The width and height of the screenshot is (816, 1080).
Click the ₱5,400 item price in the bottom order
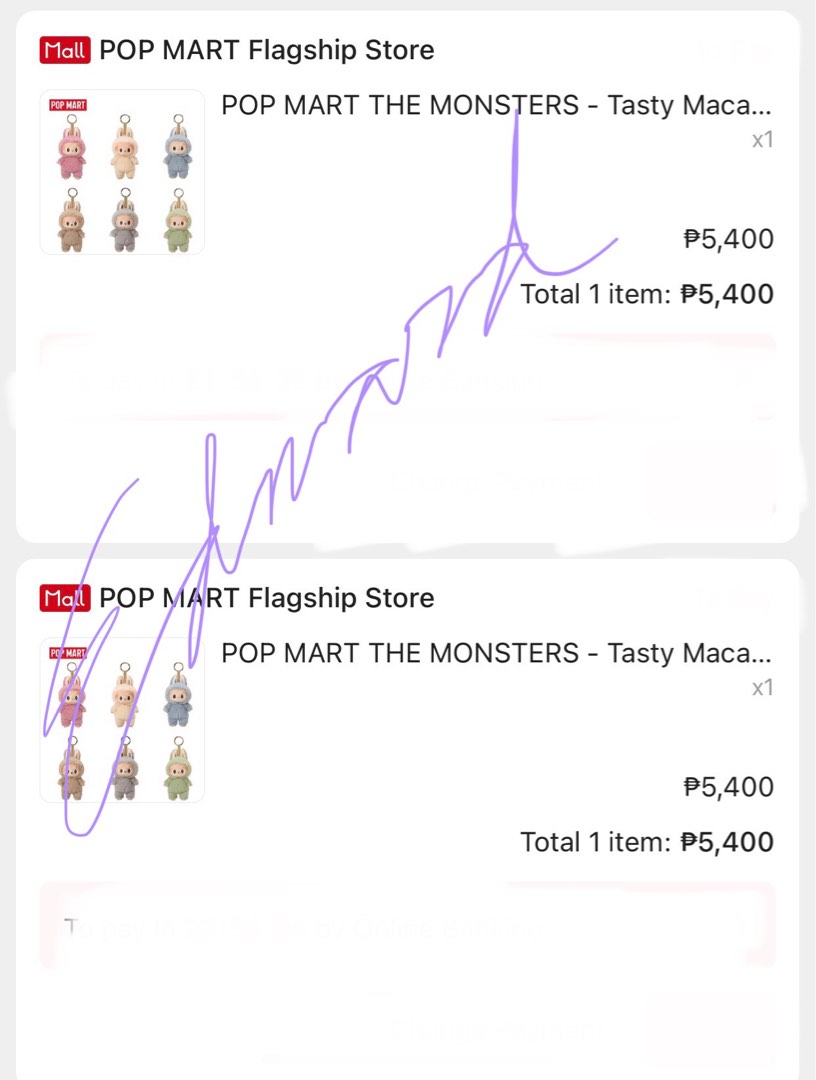[x=728, y=787]
